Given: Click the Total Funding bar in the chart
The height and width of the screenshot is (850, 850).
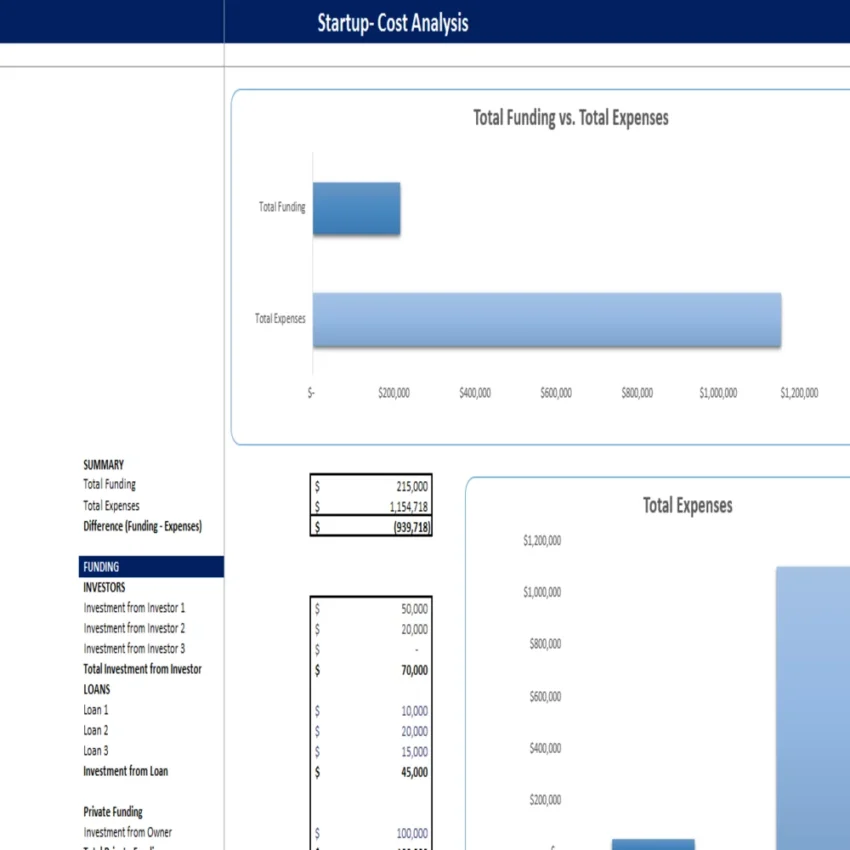Looking at the screenshot, I should (356, 208).
